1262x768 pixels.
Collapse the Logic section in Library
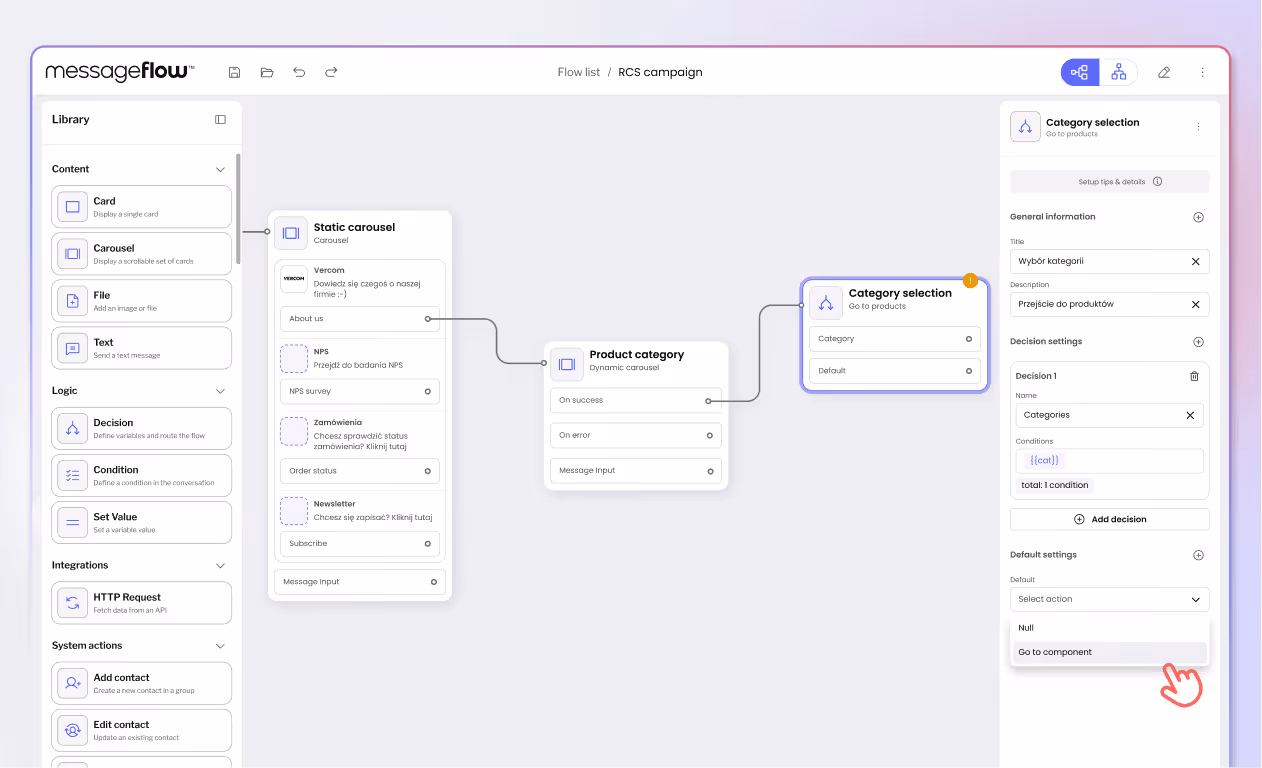click(x=219, y=390)
